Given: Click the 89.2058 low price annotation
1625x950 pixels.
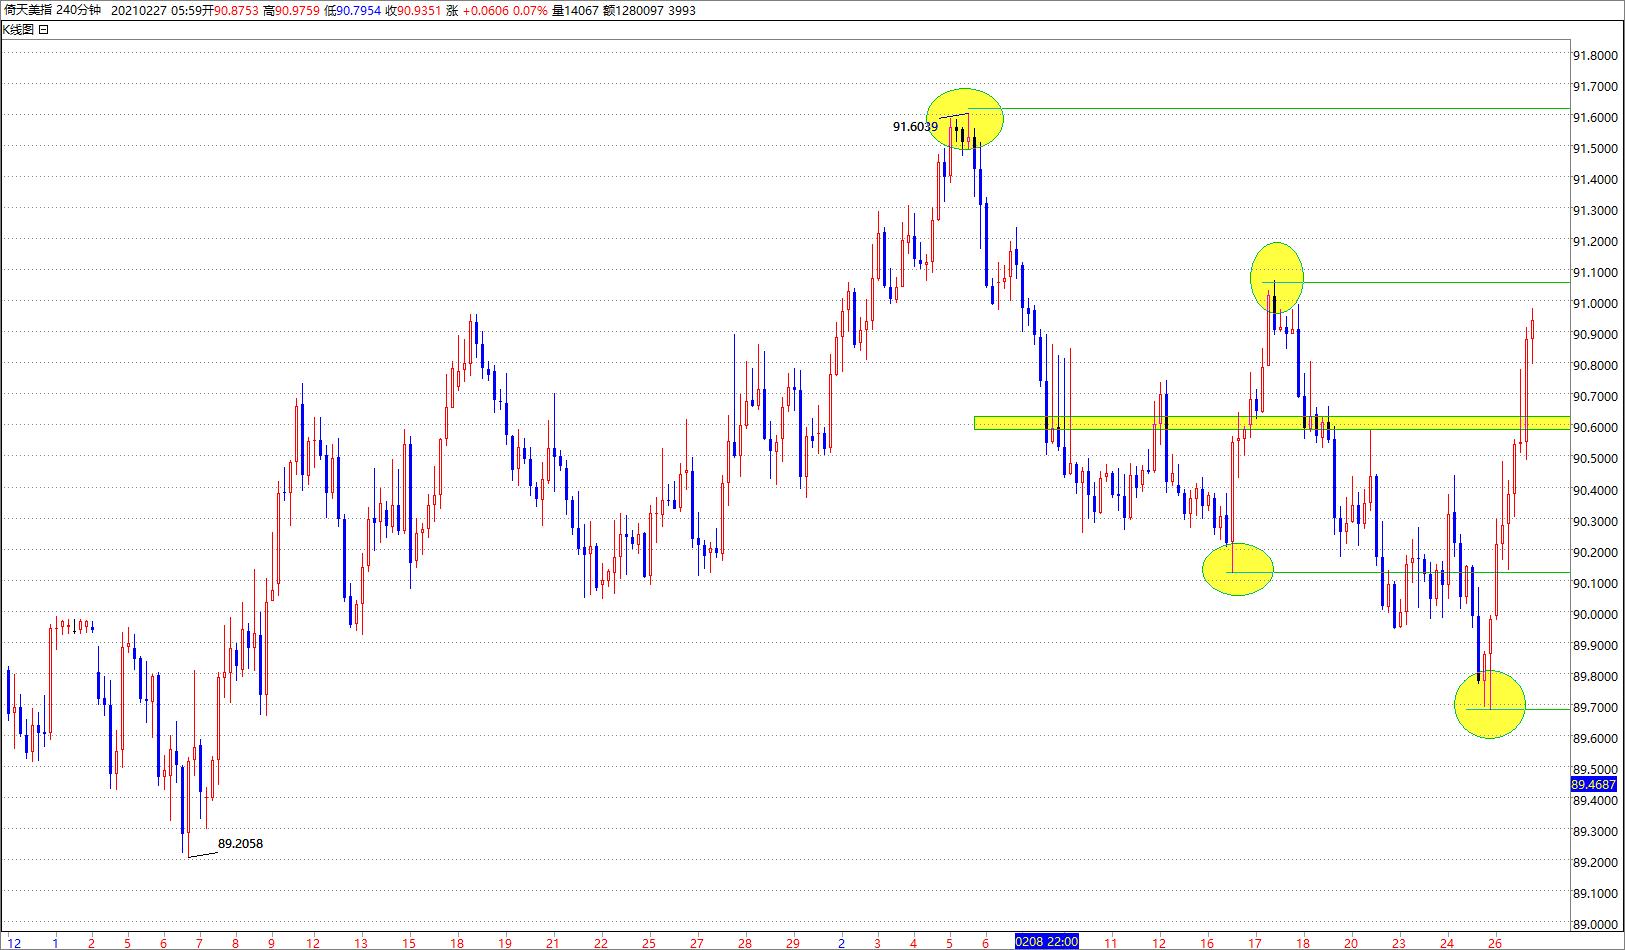Looking at the screenshot, I should tap(240, 843).
